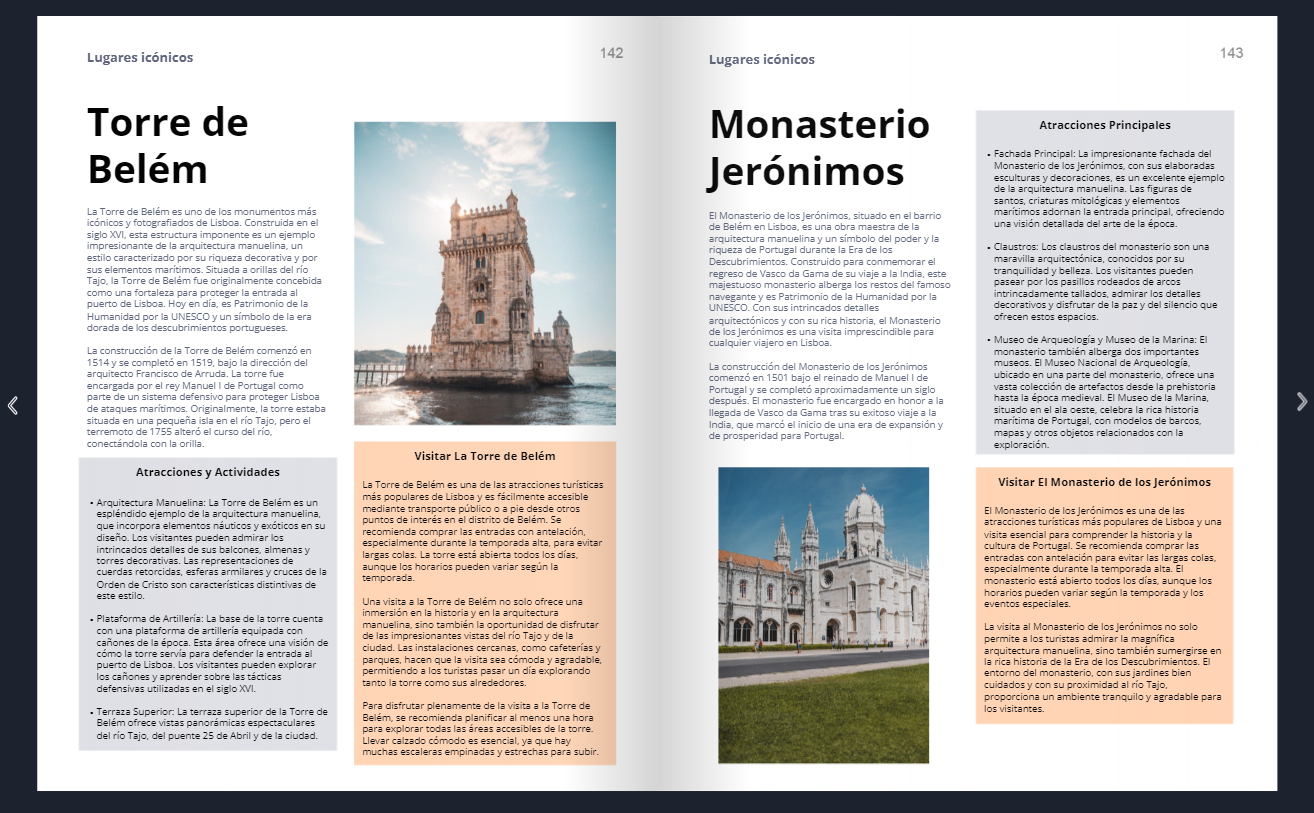The image size is (1314, 813).
Task: Click paragraph starting 'La Torre de Belém es uno'
Action: [x=204, y=269]
